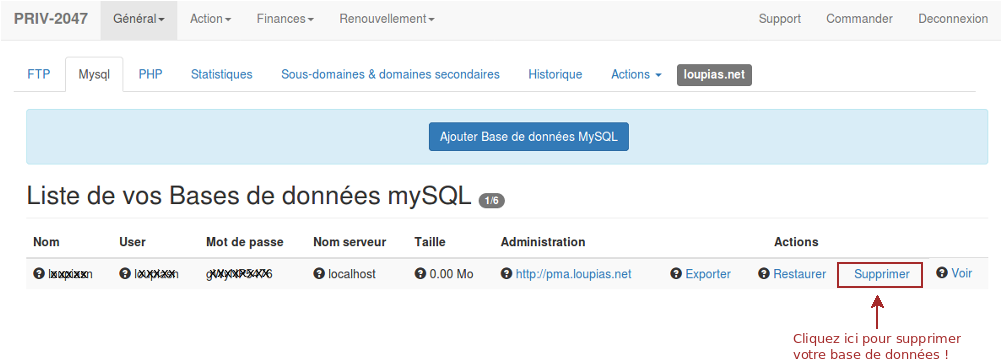Expand the Finances dropdown menu
This screenshot has height=363, width=1003.
click(x=285, y=19)
